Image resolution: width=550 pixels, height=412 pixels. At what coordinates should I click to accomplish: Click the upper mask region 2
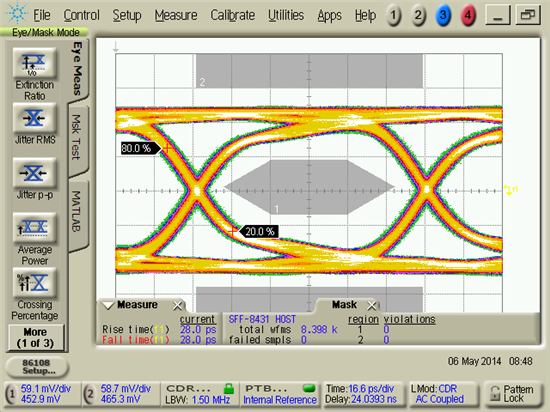tap(309, 71)
